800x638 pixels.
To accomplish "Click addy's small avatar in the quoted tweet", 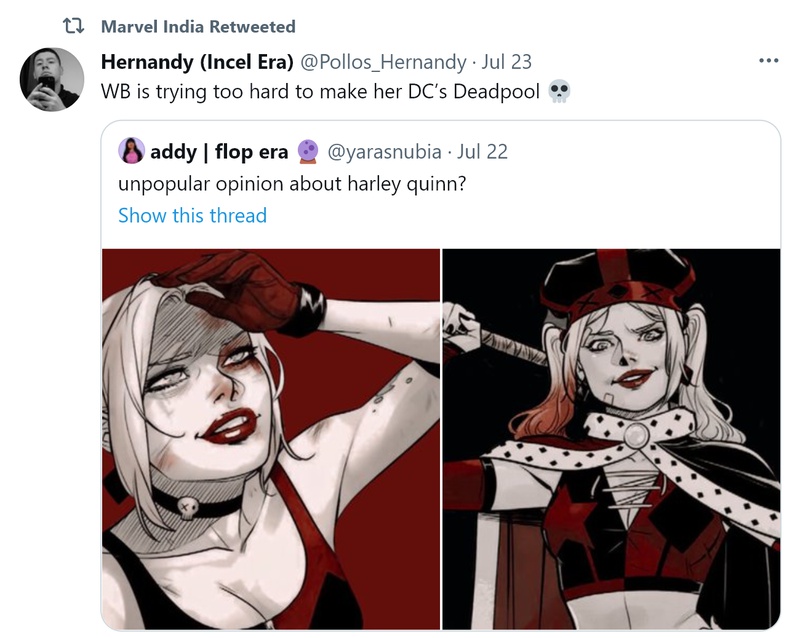I will (x=131, y=151).
